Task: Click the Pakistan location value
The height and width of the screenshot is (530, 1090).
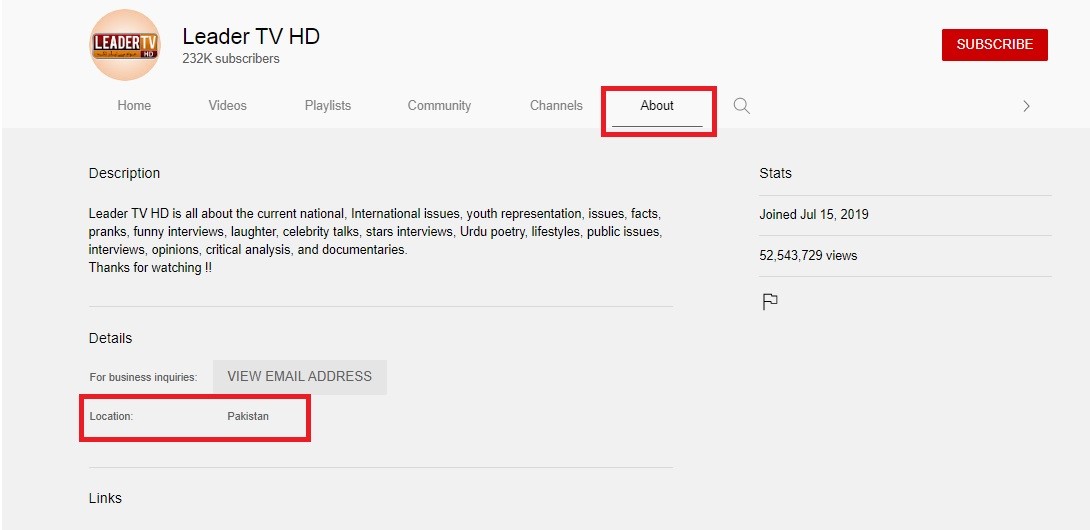Action: [248, 417]
